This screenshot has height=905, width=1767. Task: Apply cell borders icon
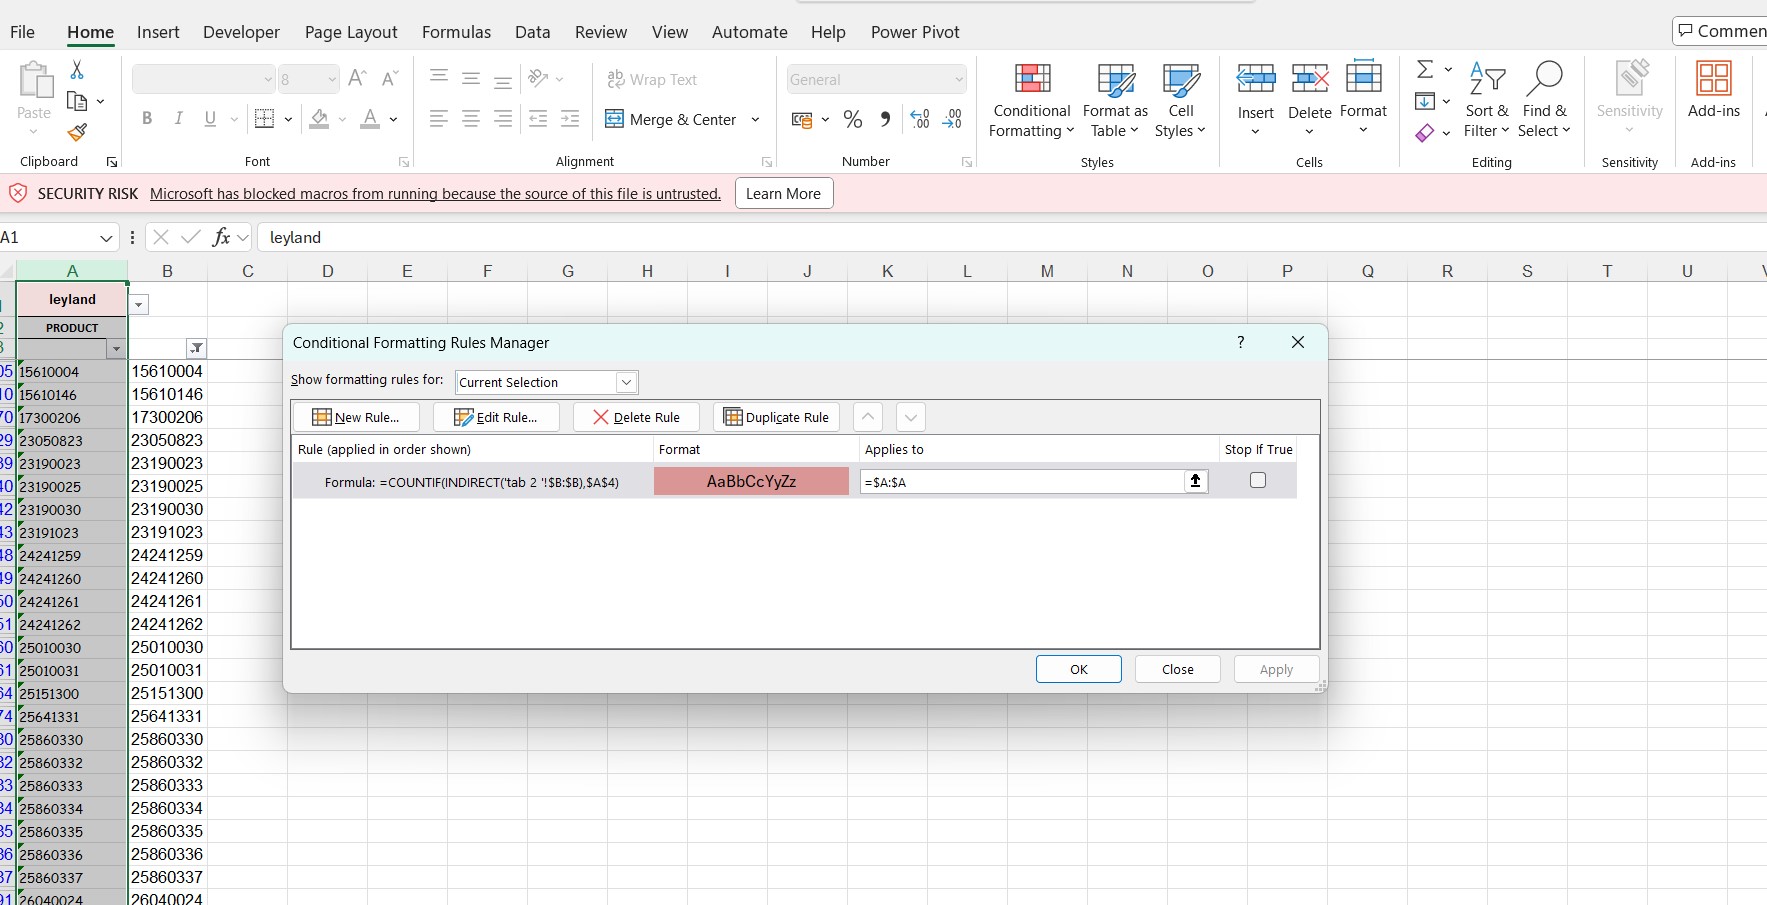(x=265, y=119)
